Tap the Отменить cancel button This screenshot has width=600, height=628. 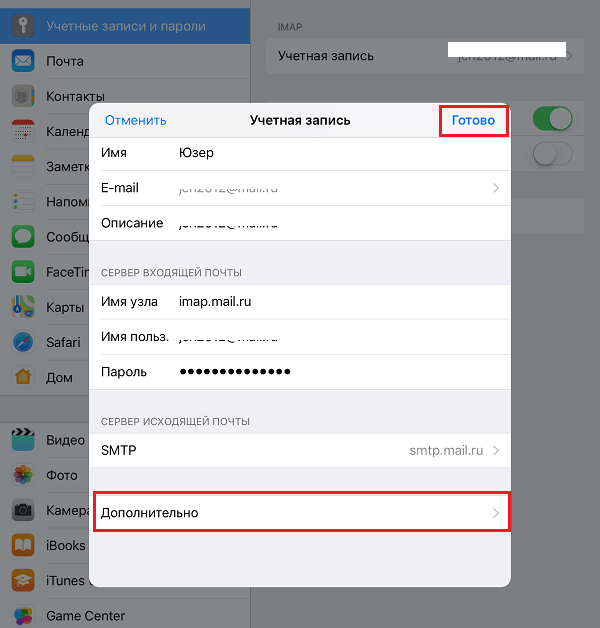tap(135, 120)
